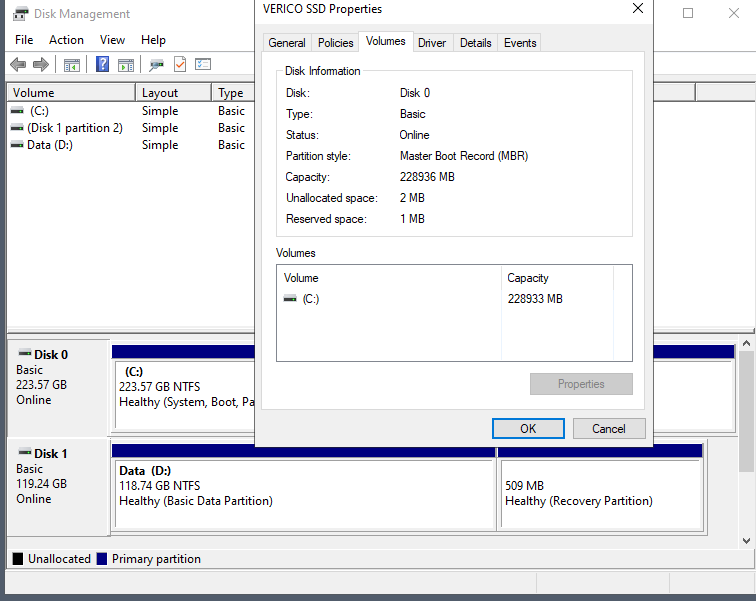756x601 pixels.
Task: Select (C:) in the properties Volumes list
Action: (x=446, y=299)
